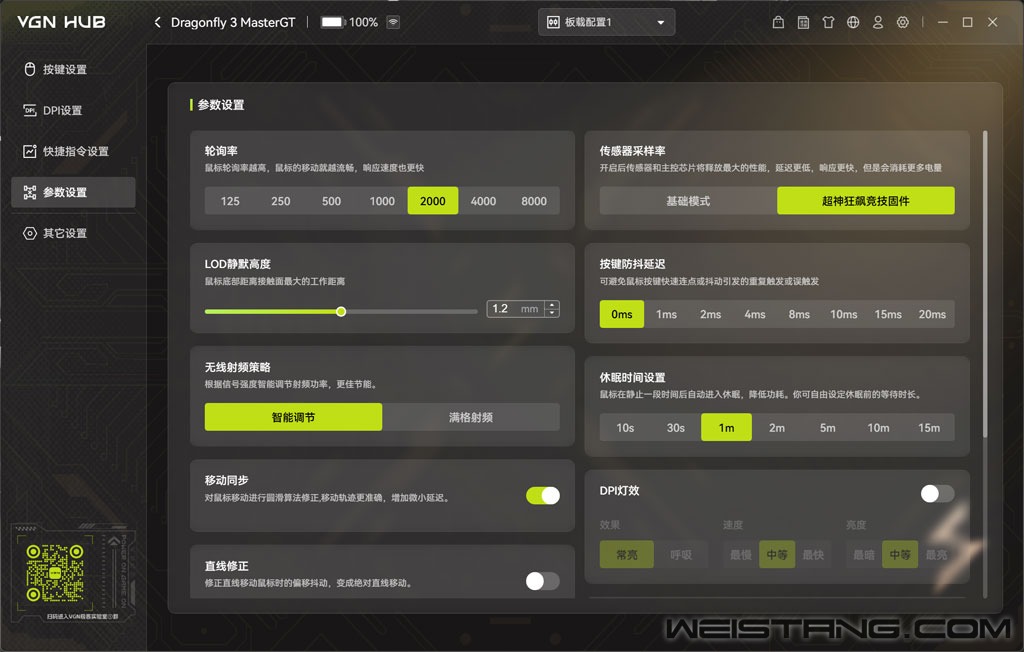Click the mouse icon beside 按键设置
This screenshot has height=652, width=1024.
tap(29, 69)
